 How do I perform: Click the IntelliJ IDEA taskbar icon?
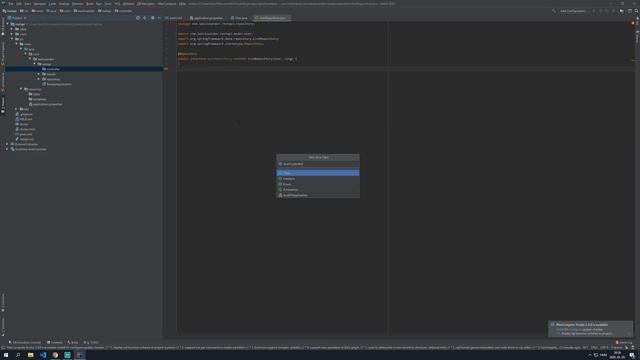[80, 355]
